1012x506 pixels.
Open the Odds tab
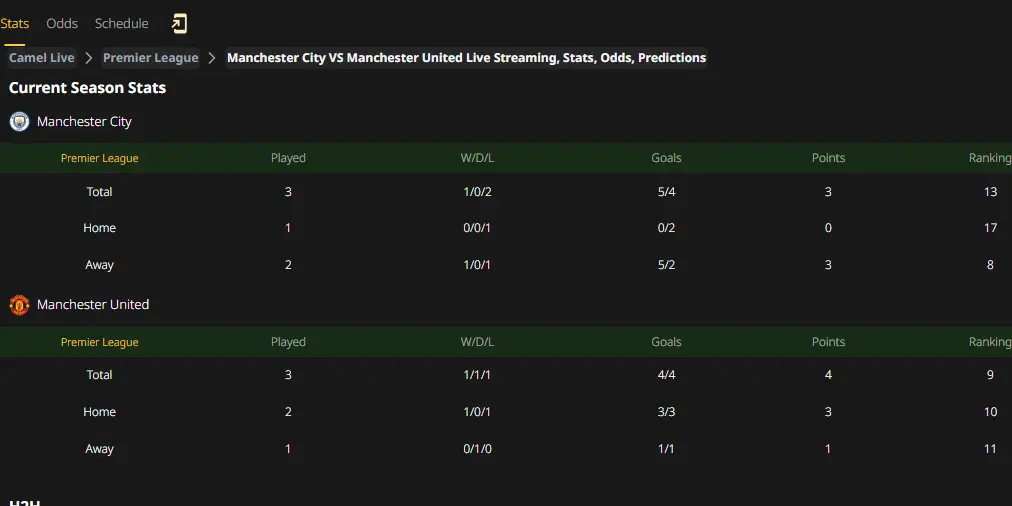62,24
